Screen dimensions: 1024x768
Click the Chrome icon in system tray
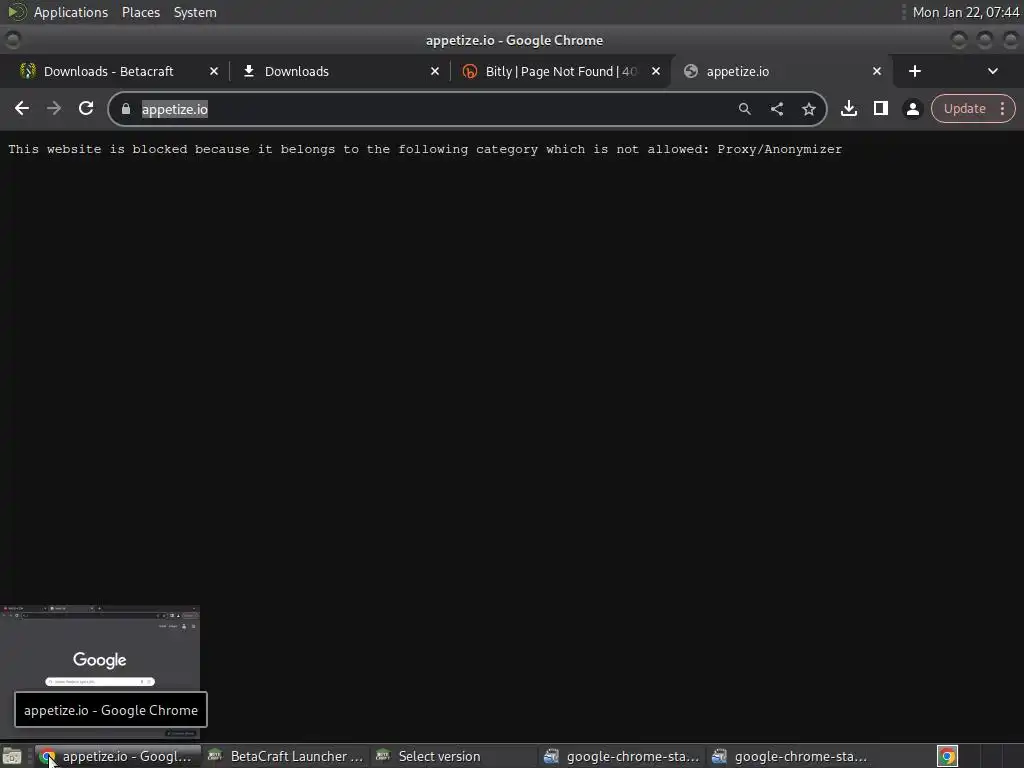947,756
